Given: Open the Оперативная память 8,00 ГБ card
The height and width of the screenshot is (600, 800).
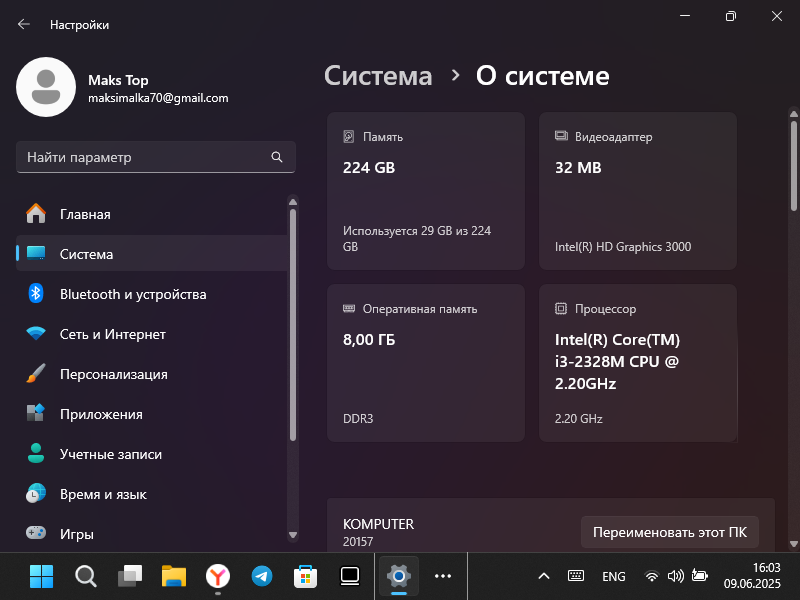Looking at the screenshot, I should [426, 363].
